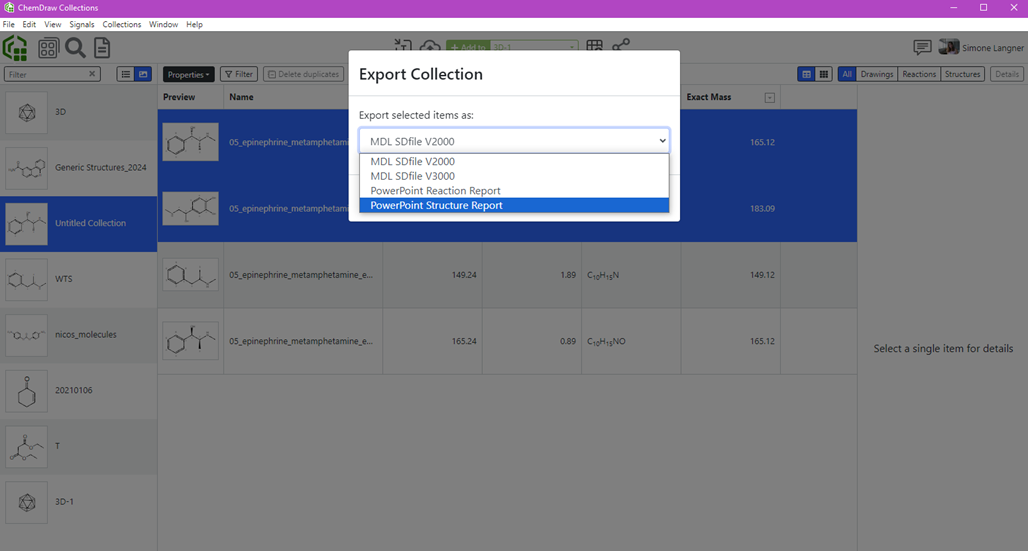The image size is (1028, 551).
Task: Select the nicos_molecules collection
Action: (x=79, y=335)
